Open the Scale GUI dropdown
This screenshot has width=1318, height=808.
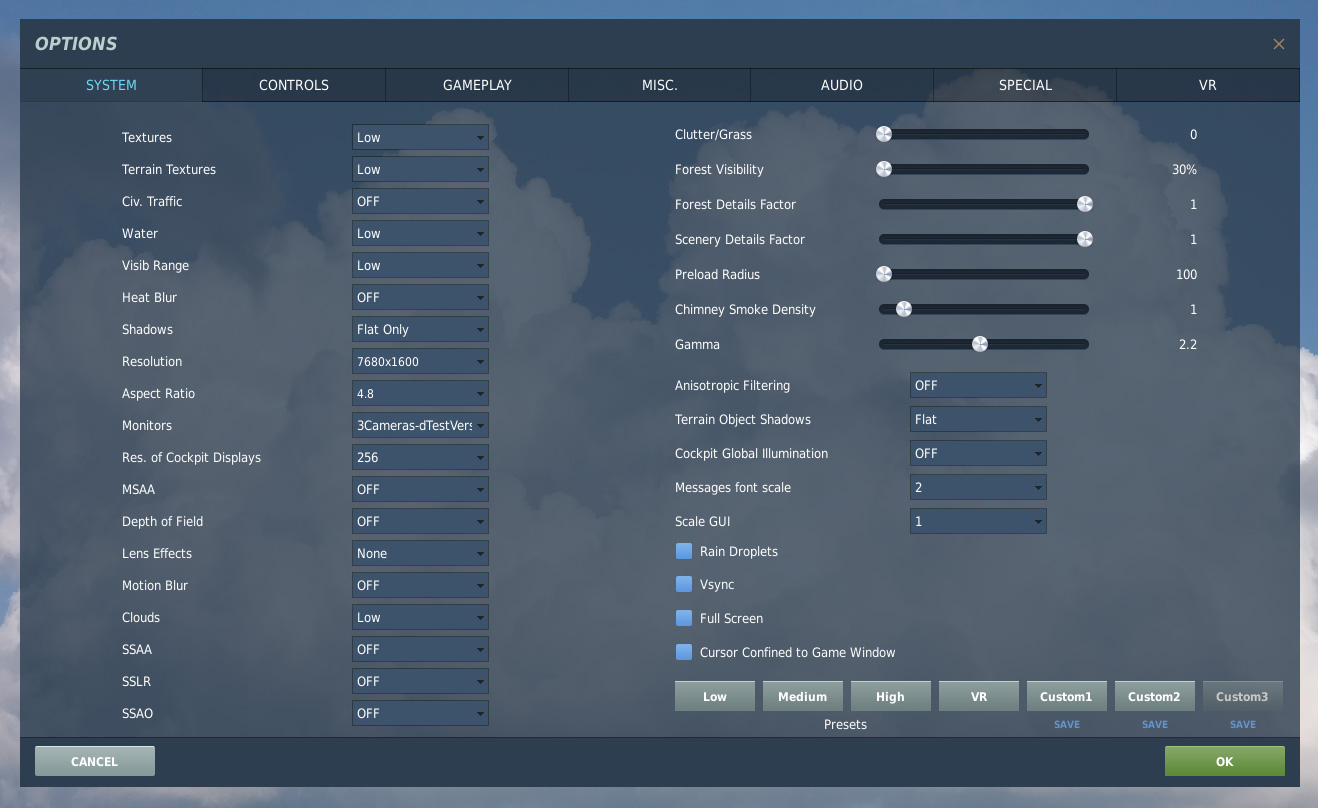(x=978, y=521)
